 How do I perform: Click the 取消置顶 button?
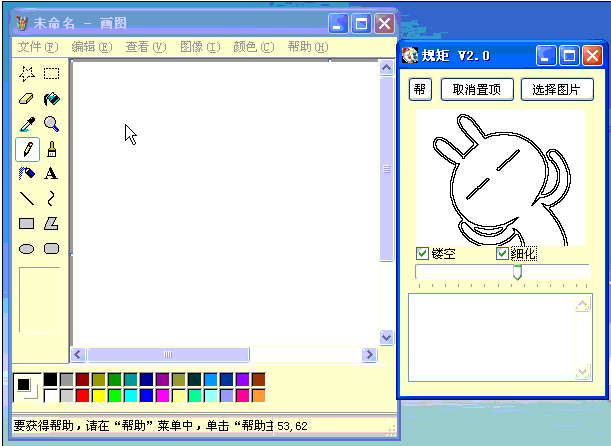click(477, 90)
